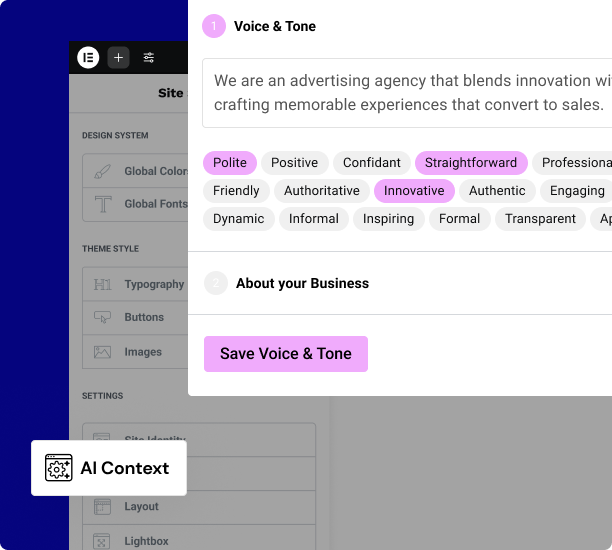
Task: Click the AI Context label button
Action: pos(124,468)
